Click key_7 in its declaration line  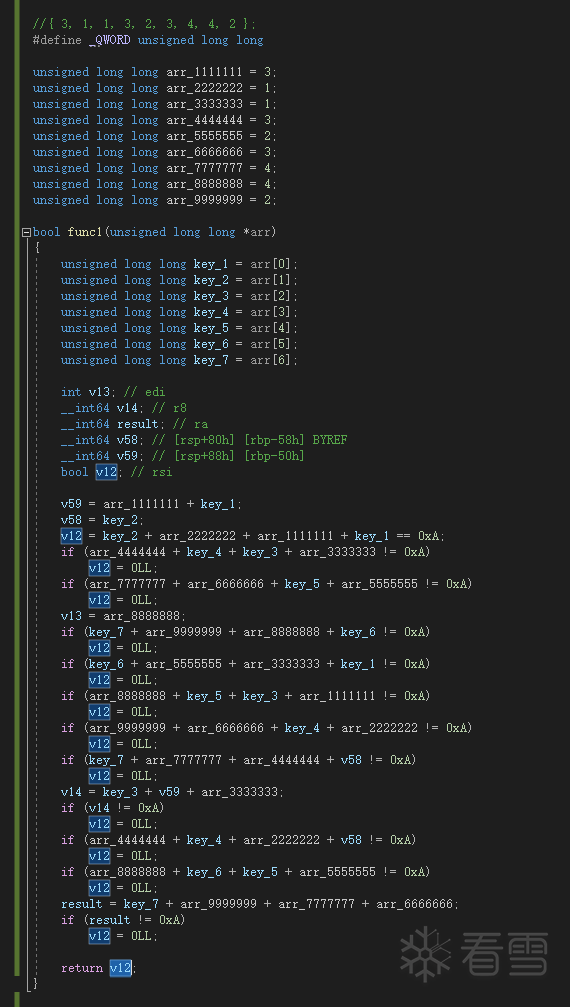coord(211,360)
